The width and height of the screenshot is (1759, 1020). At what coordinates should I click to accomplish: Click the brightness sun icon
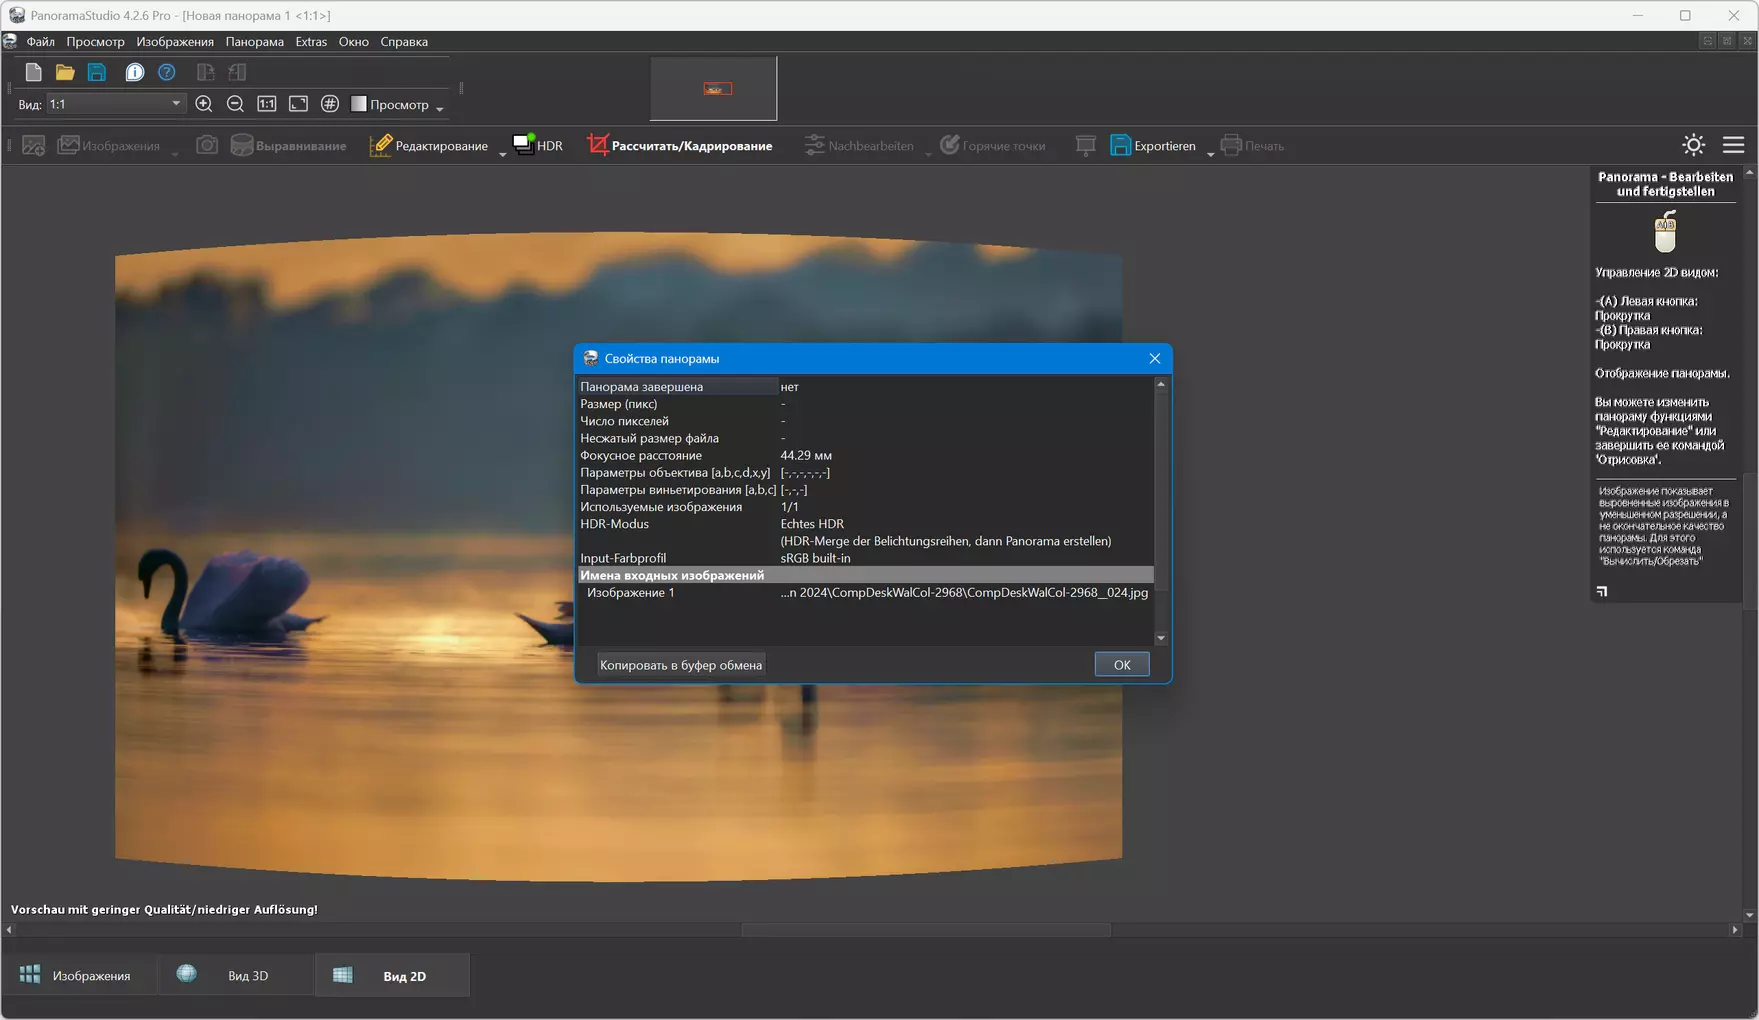pyautogui.click(x=1693, y=145)
